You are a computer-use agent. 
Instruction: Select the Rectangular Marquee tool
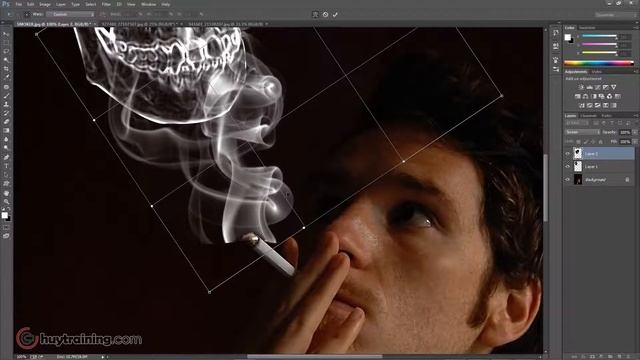(6, 42)
